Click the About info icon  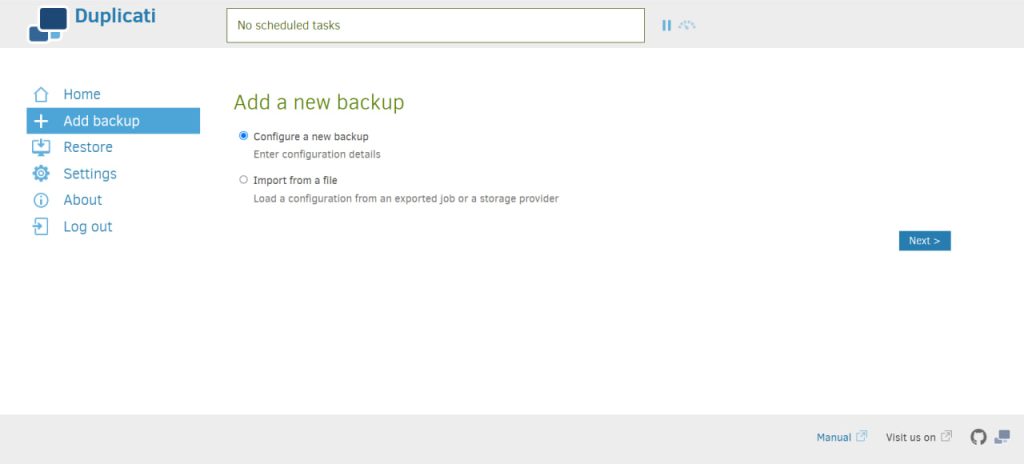click(41, 200)
